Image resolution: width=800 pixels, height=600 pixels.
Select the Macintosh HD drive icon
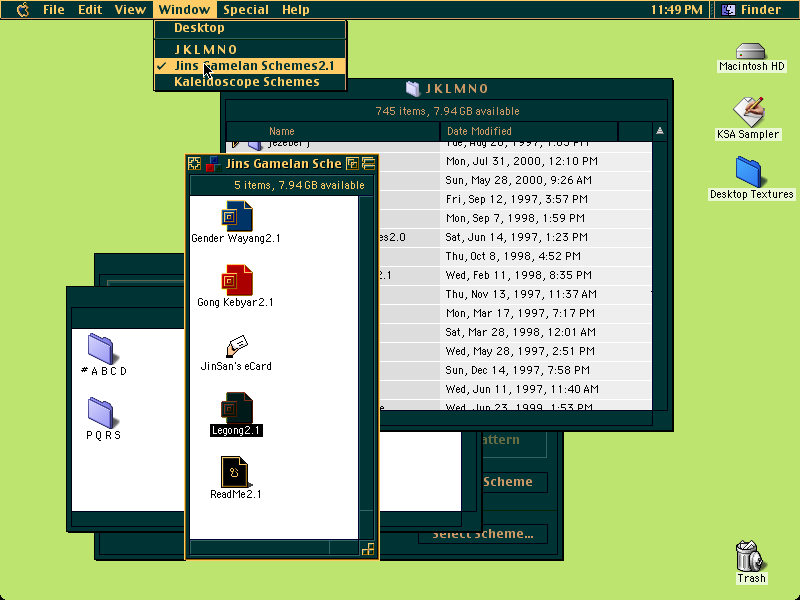[x=751, y=57]
